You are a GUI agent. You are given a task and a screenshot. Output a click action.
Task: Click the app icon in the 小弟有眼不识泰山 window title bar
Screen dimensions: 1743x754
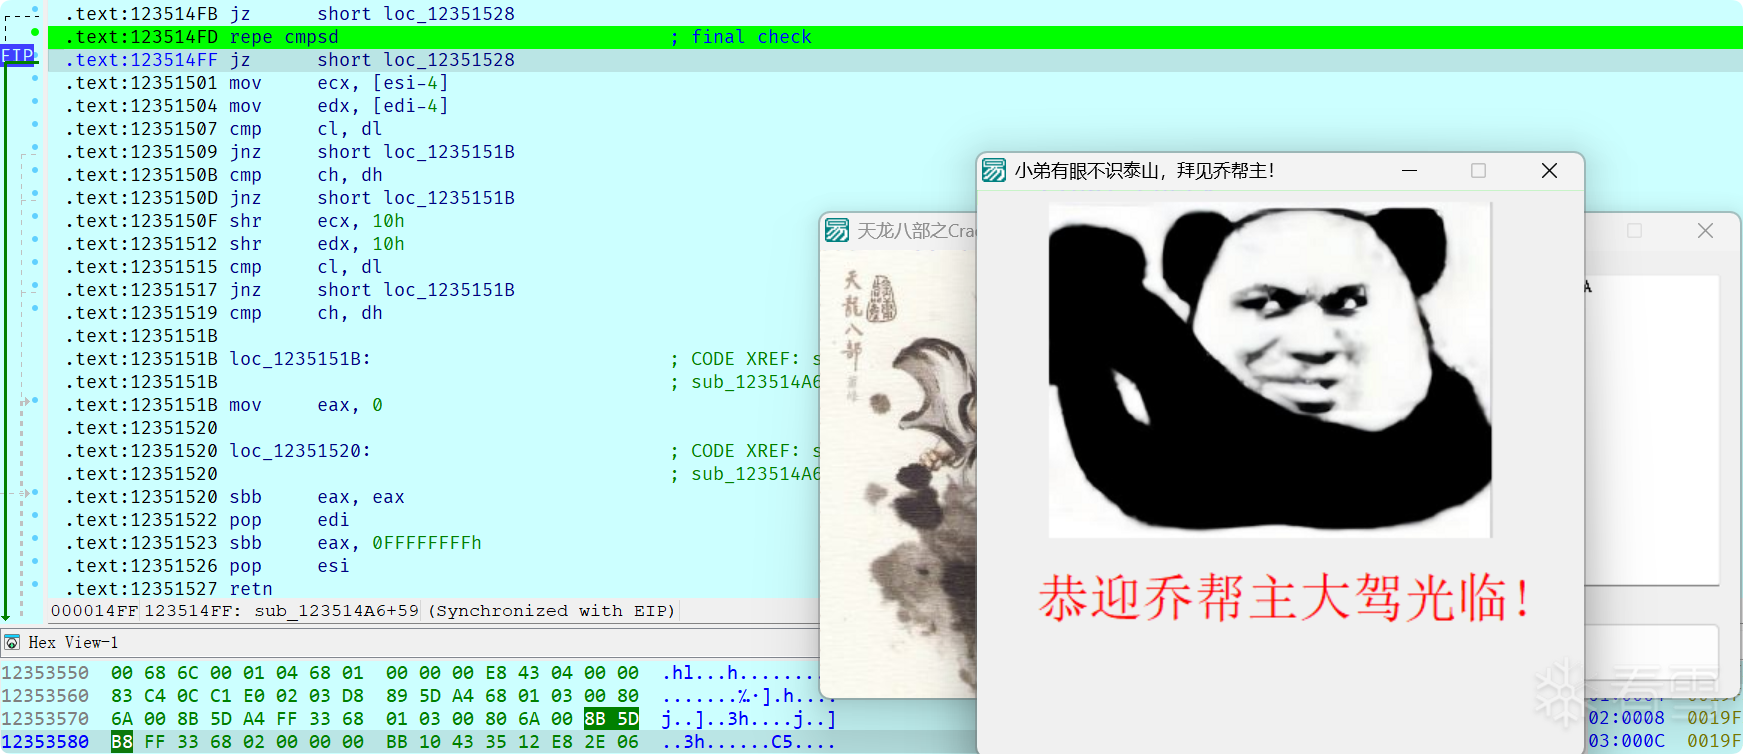(994, 170)
